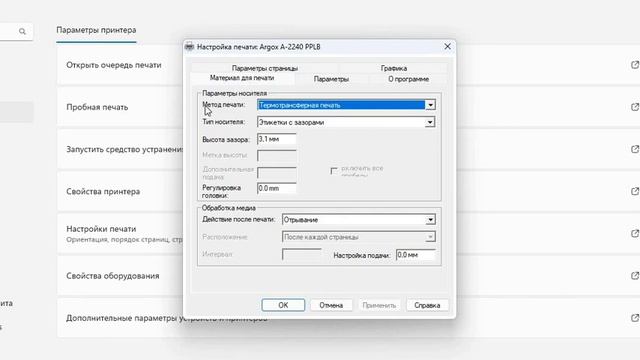640x360 pixels.
Task: Click the Settings search box
Action: pos(16,31)
